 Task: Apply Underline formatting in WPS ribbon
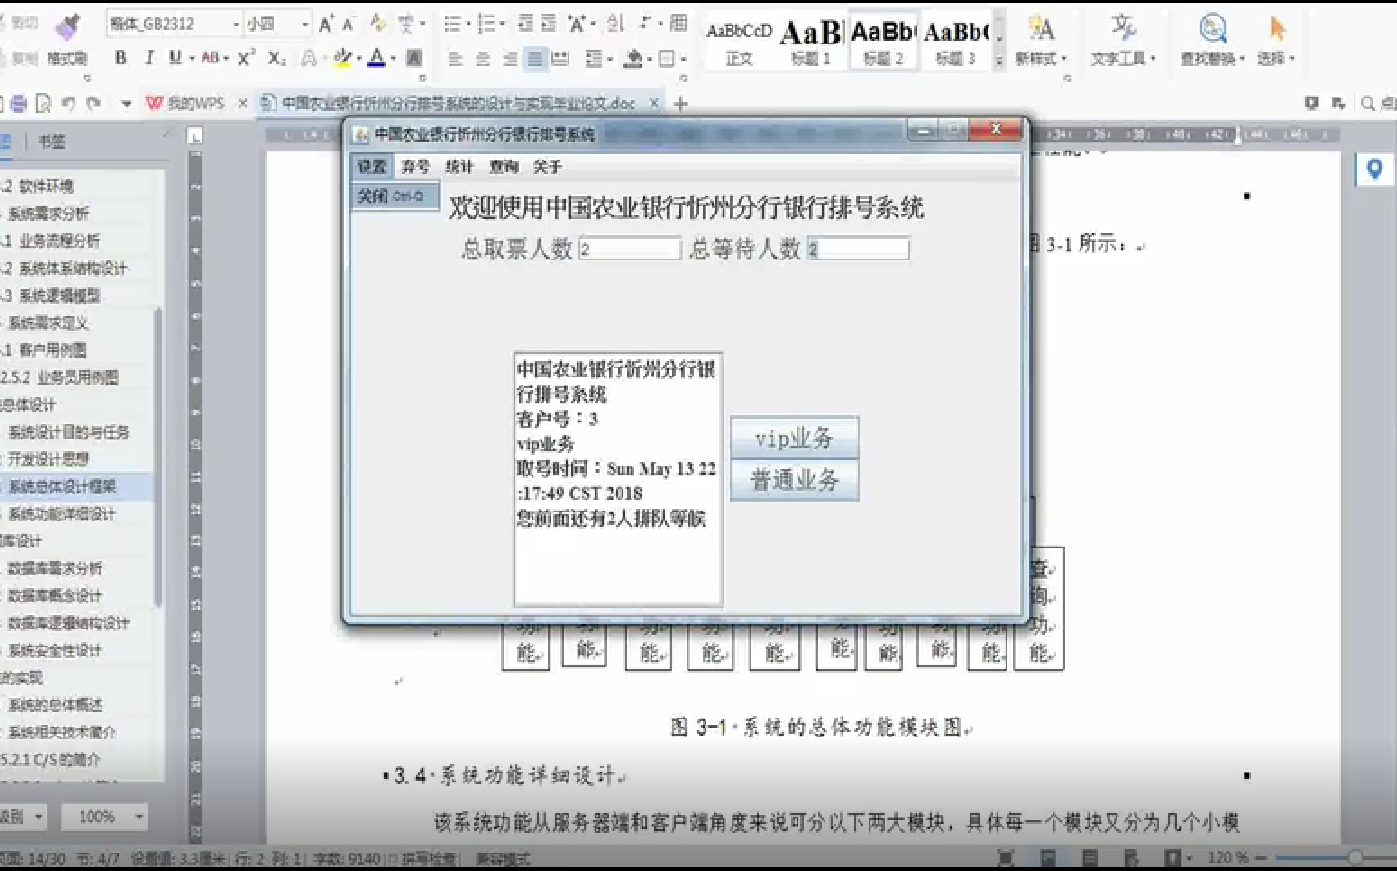click(x=175, y=58)
